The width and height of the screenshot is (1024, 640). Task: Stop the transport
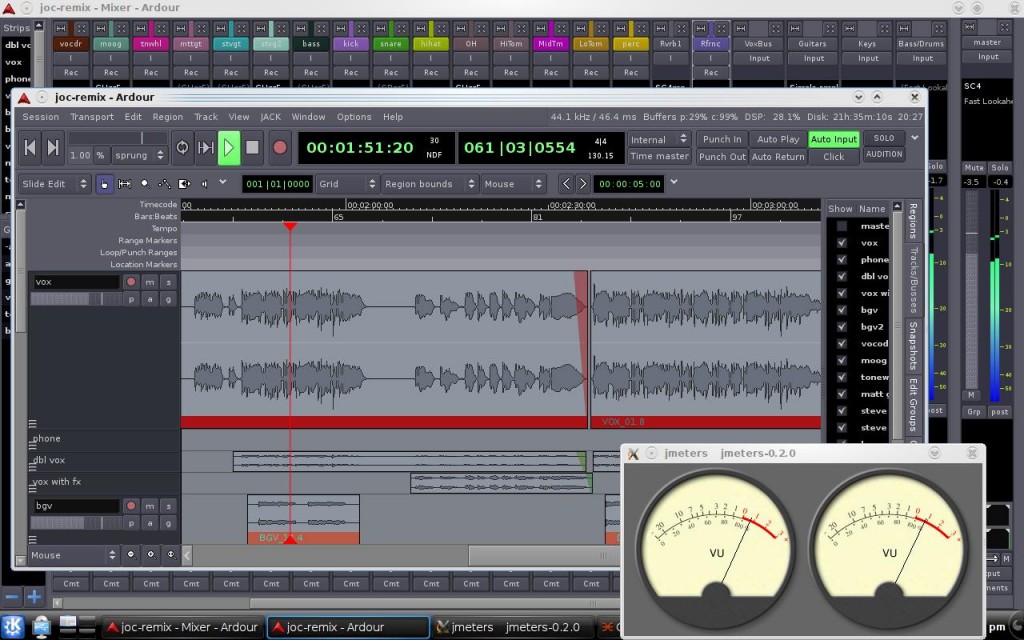pyautogui.click(x=252, y=147)
